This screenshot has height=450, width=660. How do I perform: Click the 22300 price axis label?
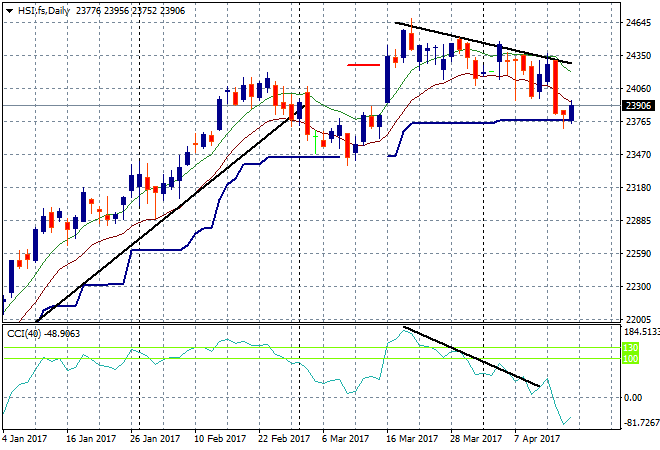coord(639,287)
